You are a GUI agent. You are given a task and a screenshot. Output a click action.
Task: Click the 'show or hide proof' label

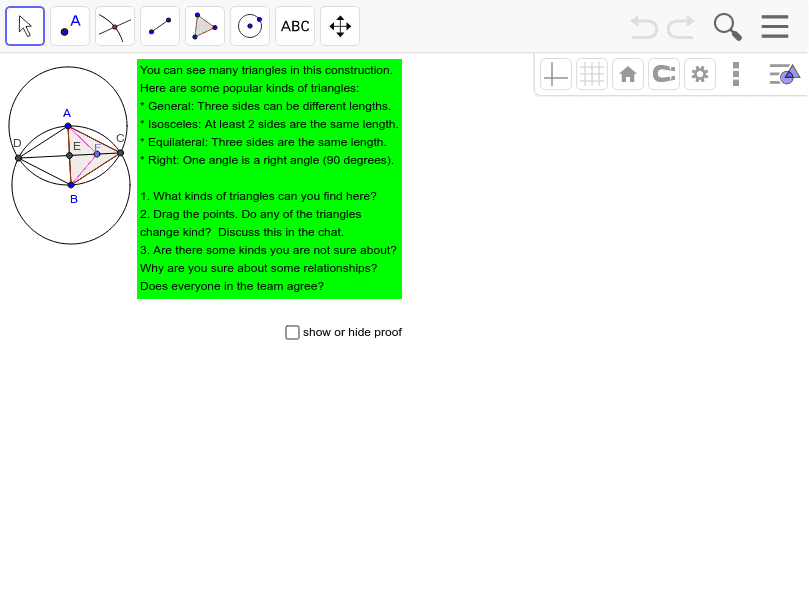click(x=352, y=332)
